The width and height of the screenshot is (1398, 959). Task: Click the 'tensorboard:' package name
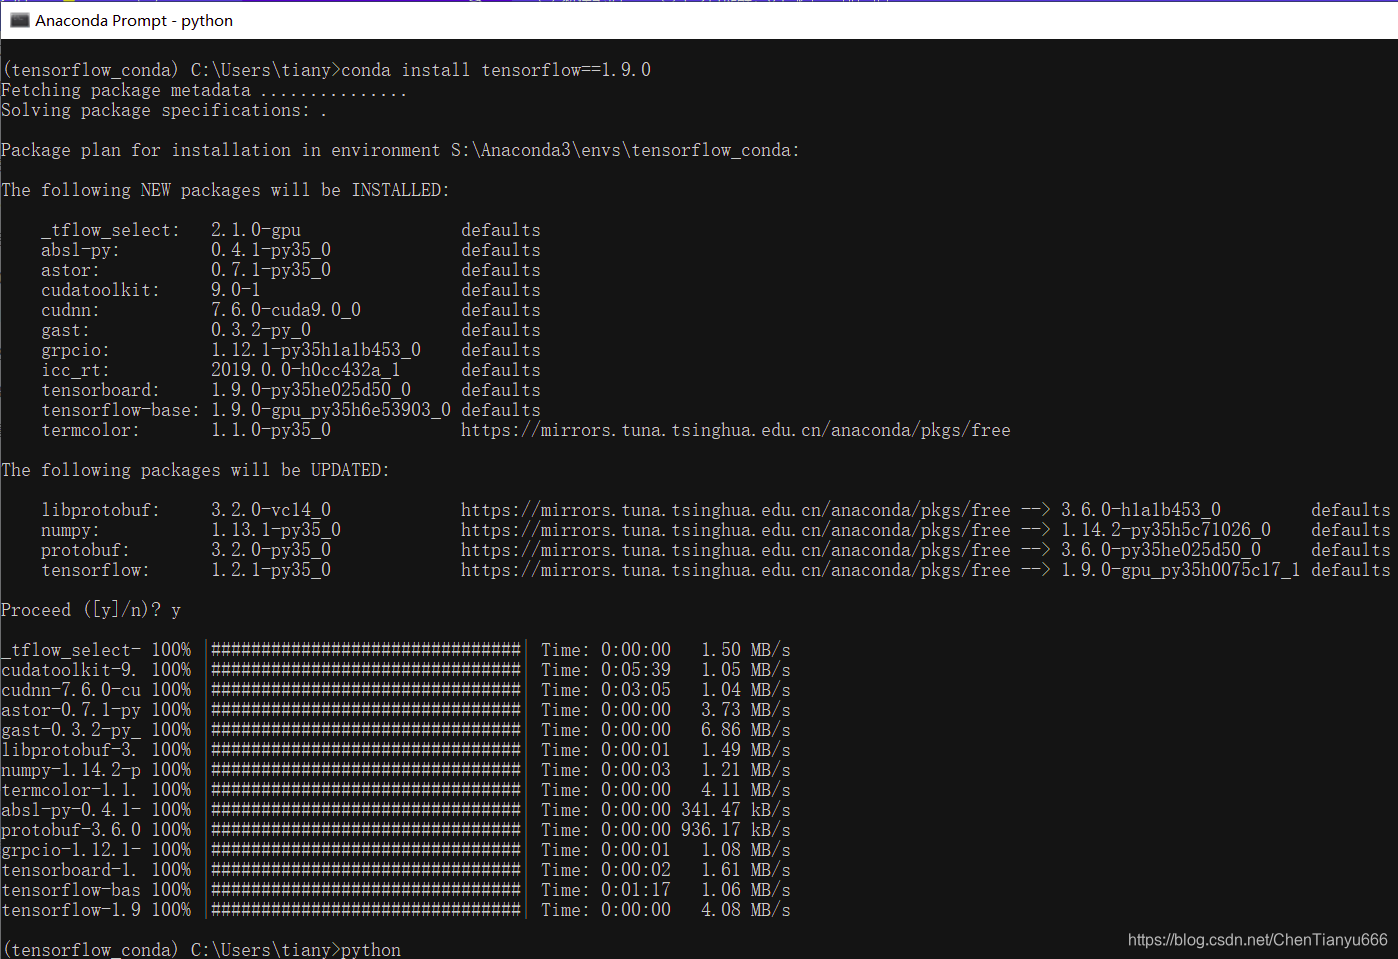point(100,390)
